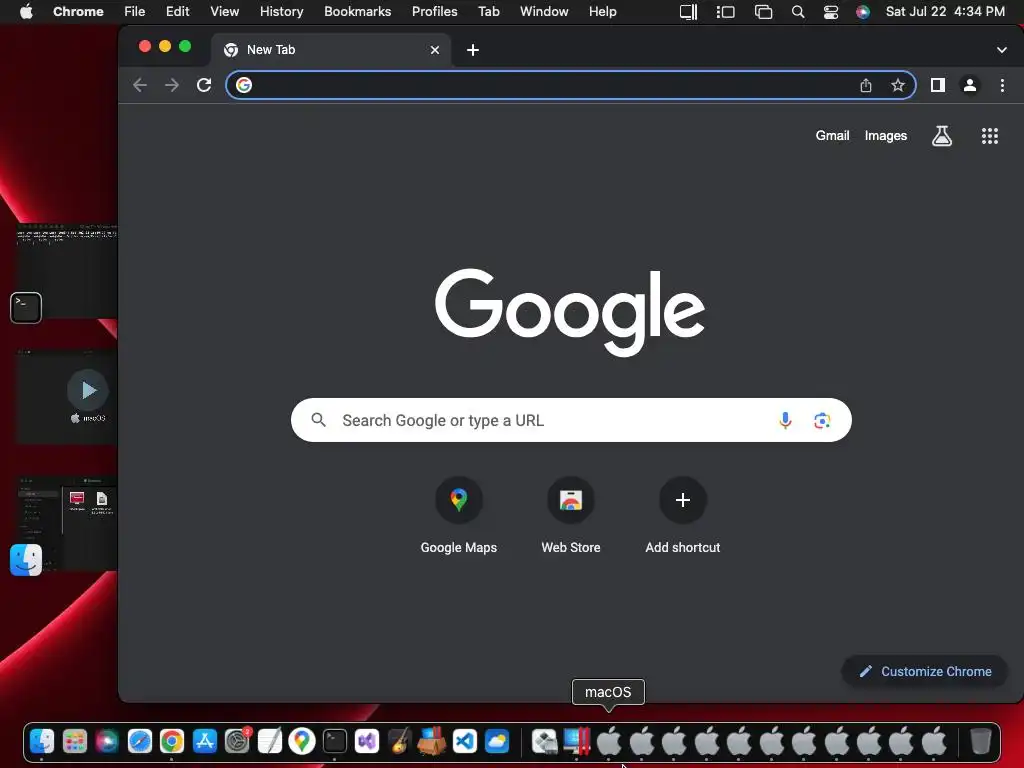Viewport: 1024px width, 768px height.
Task: Open System Settings from the Dock
Action: [237, 741]
